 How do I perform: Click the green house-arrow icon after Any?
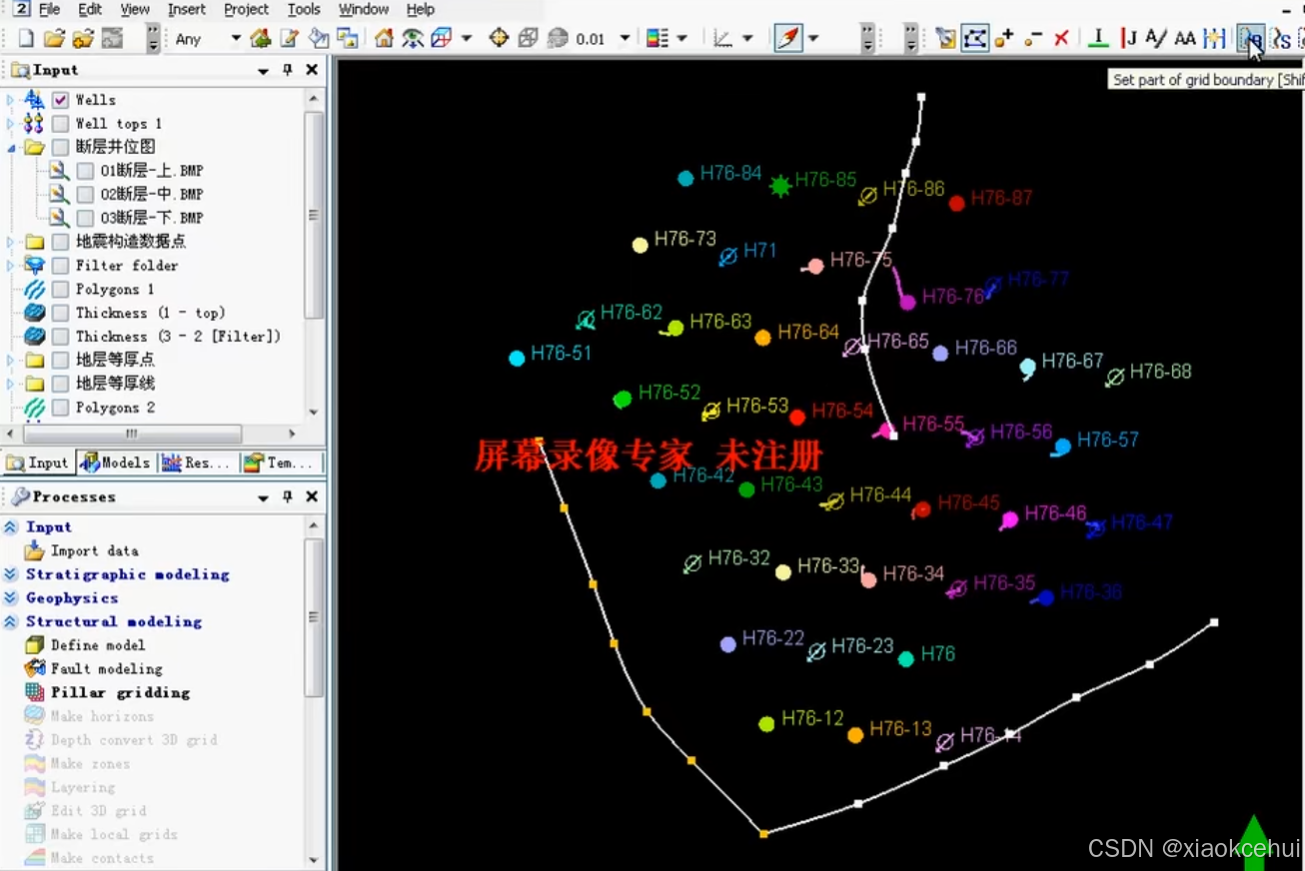pos(260,39)
